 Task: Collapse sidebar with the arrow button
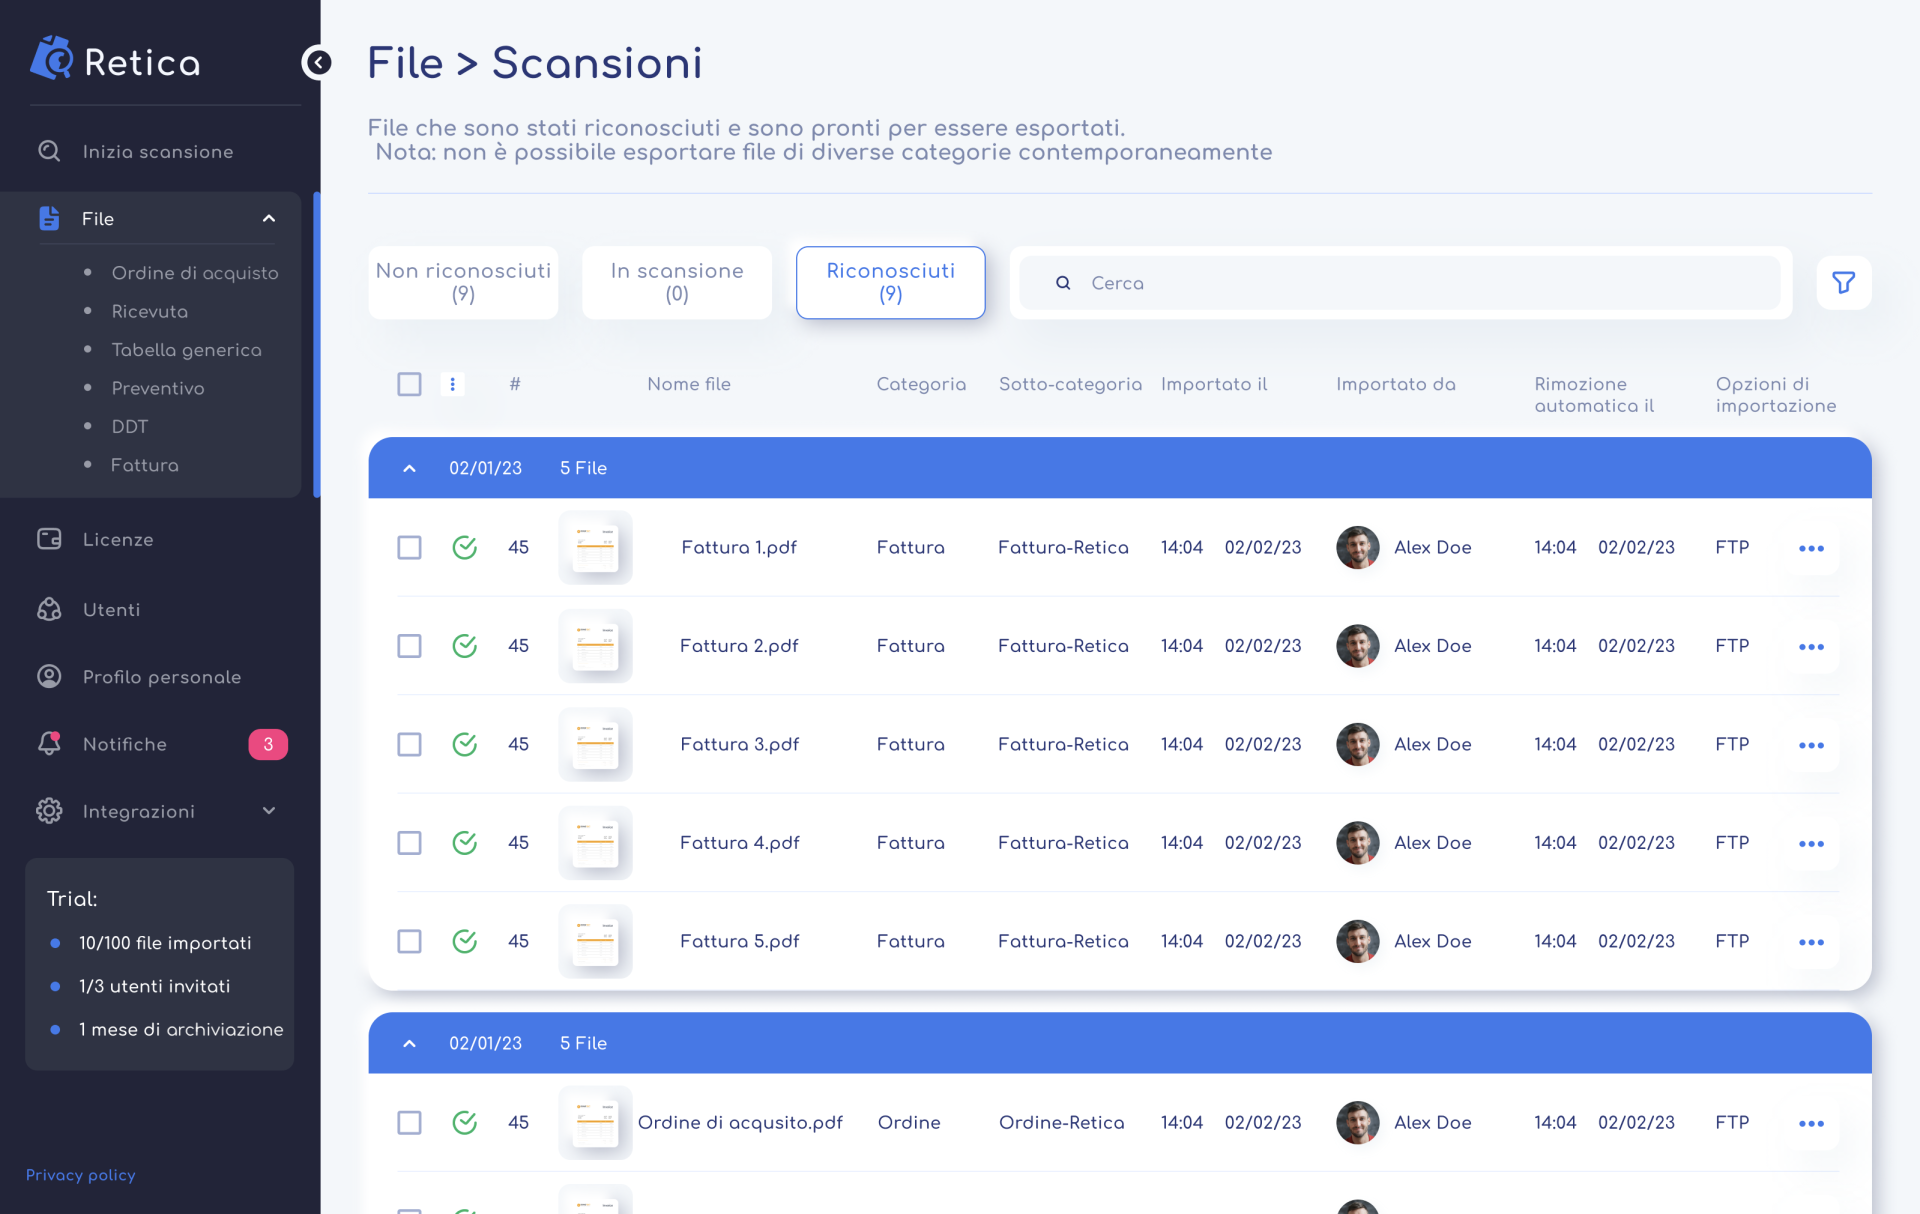317,63
